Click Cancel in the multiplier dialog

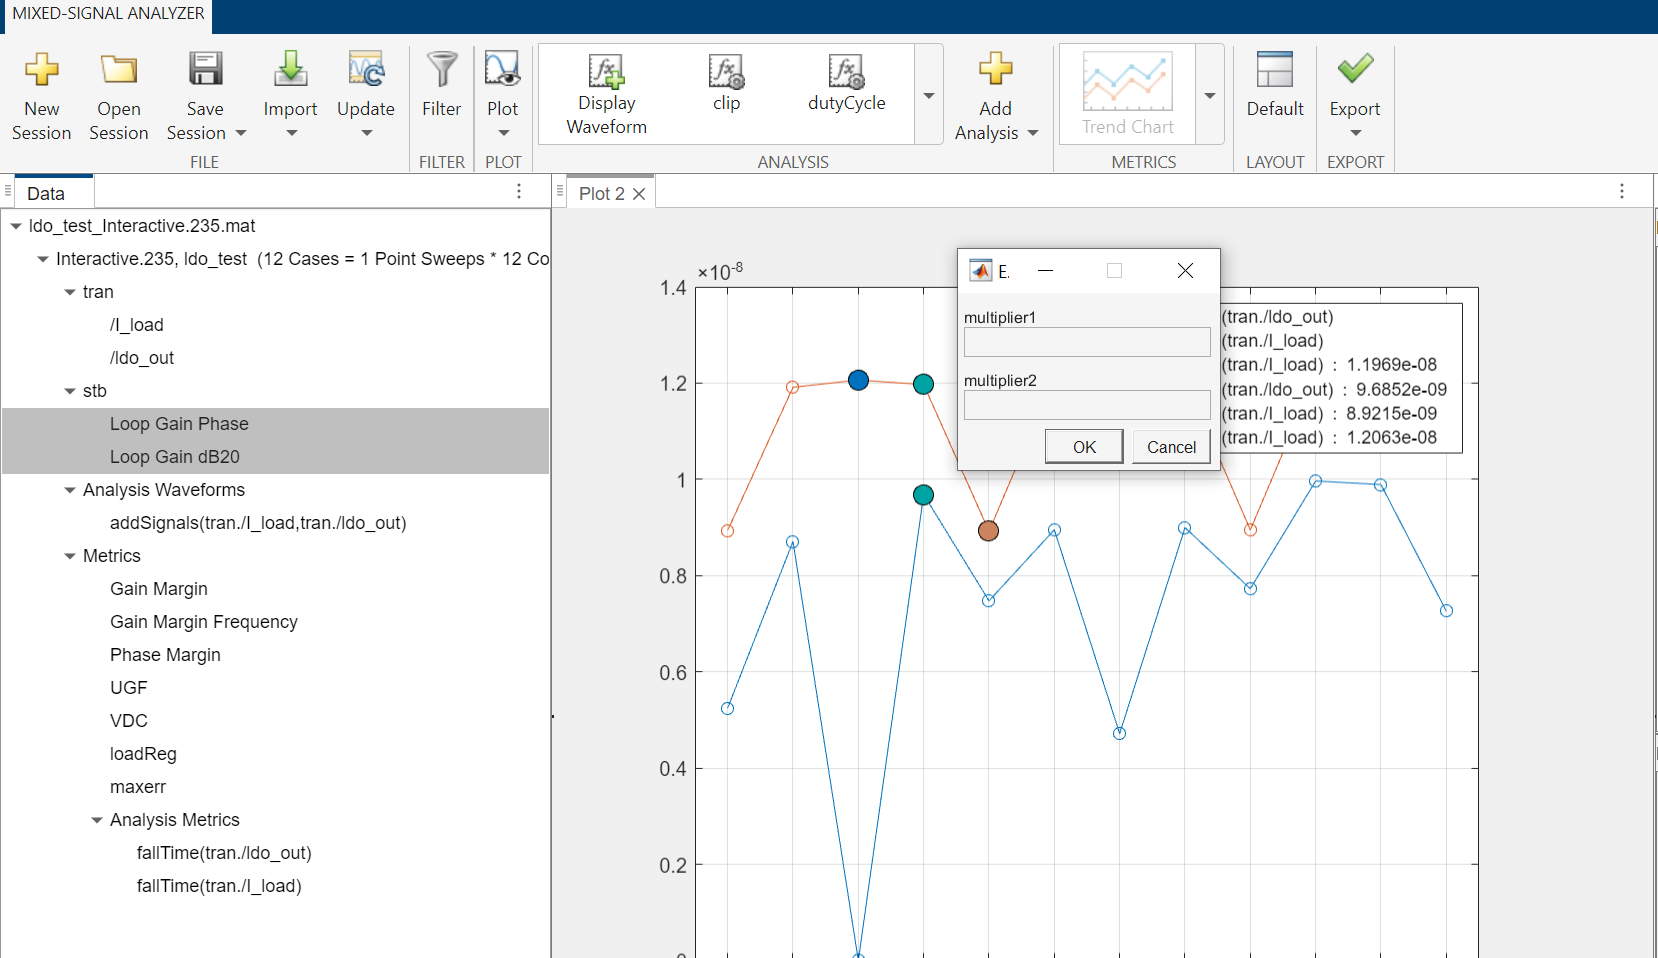1171,447
